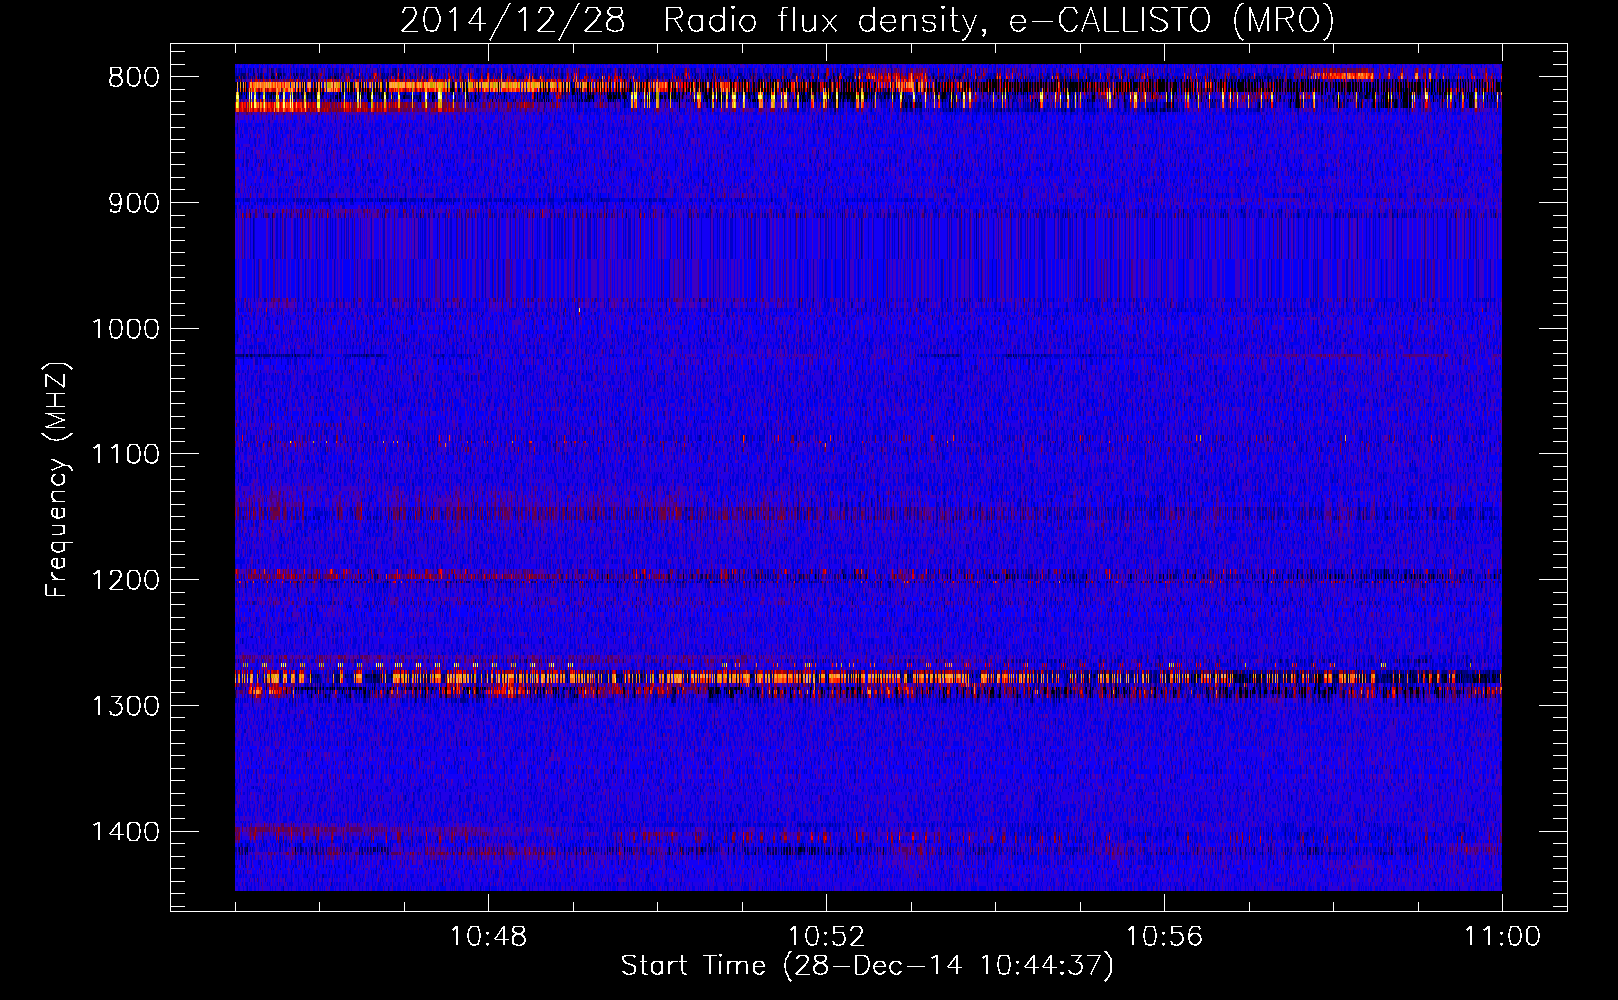
Task: Click the 10:48 time tick label
Action: coord(488,937)
